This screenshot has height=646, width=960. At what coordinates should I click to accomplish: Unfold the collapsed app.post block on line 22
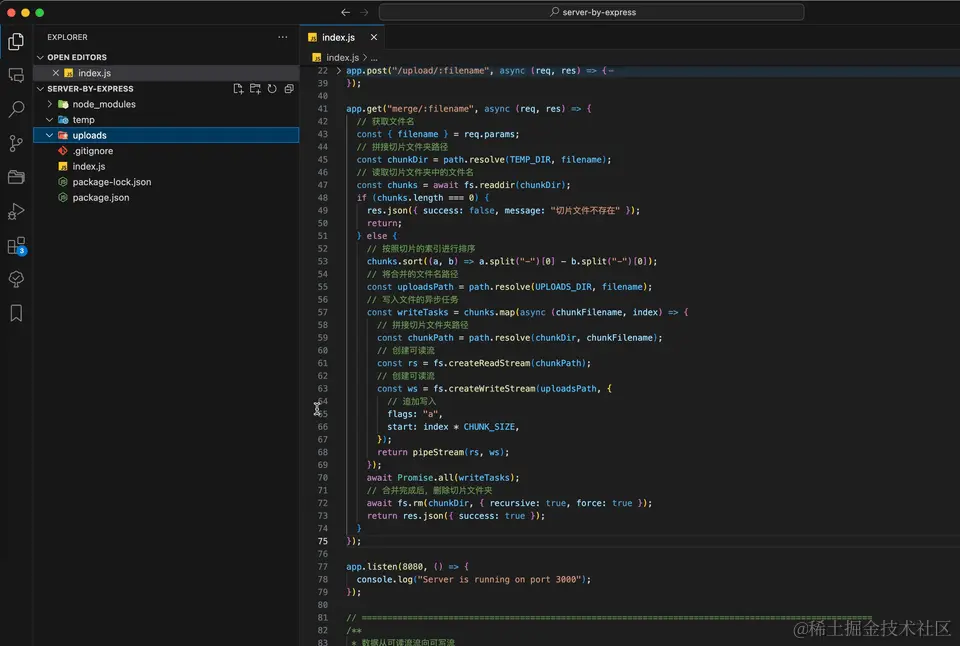[339, 71]
